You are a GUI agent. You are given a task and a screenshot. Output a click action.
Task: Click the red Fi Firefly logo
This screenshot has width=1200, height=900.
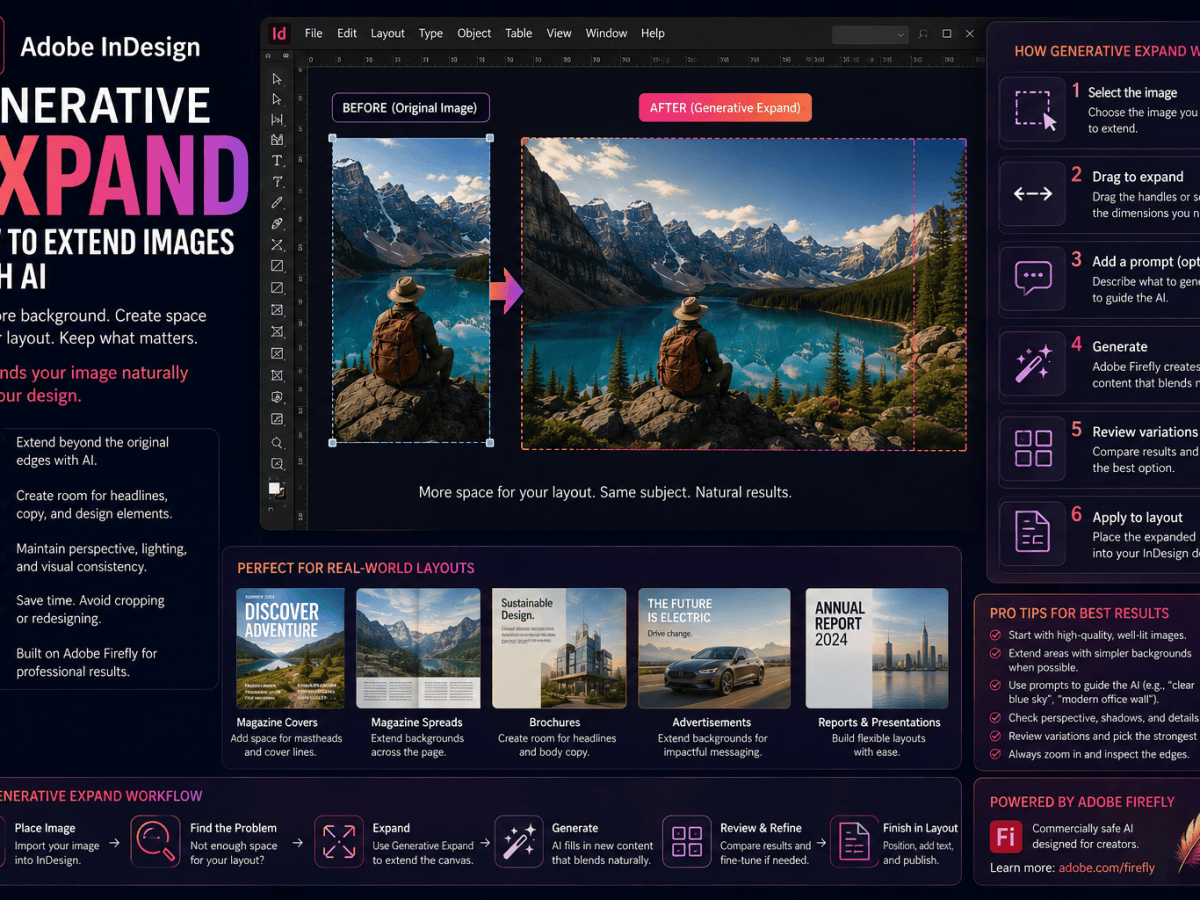(1005, 836)
